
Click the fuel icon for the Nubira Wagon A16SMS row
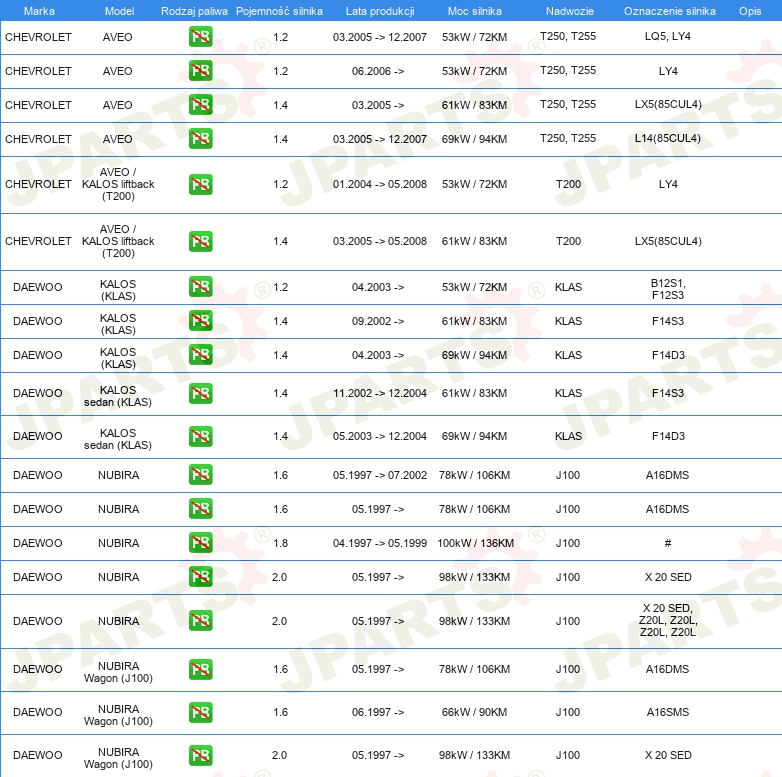[x=200, y=712]
